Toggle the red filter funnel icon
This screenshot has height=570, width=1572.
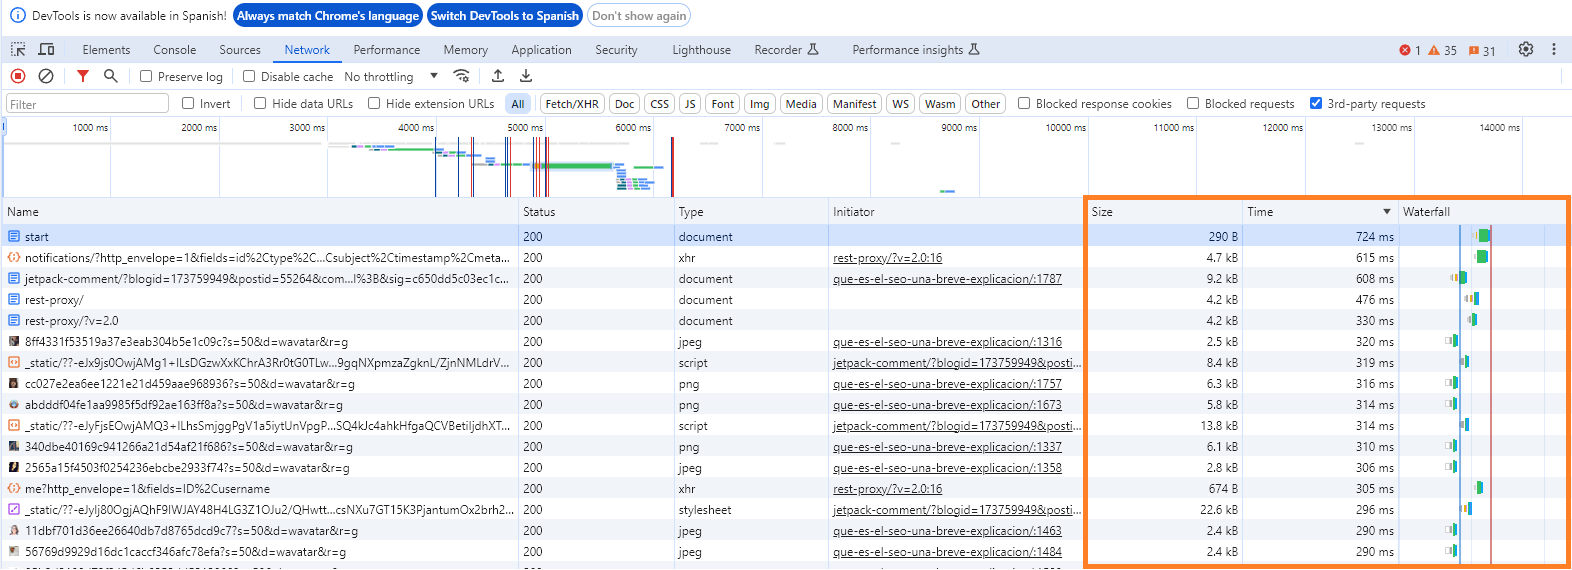pyautogui.click(x=83, y=76)
